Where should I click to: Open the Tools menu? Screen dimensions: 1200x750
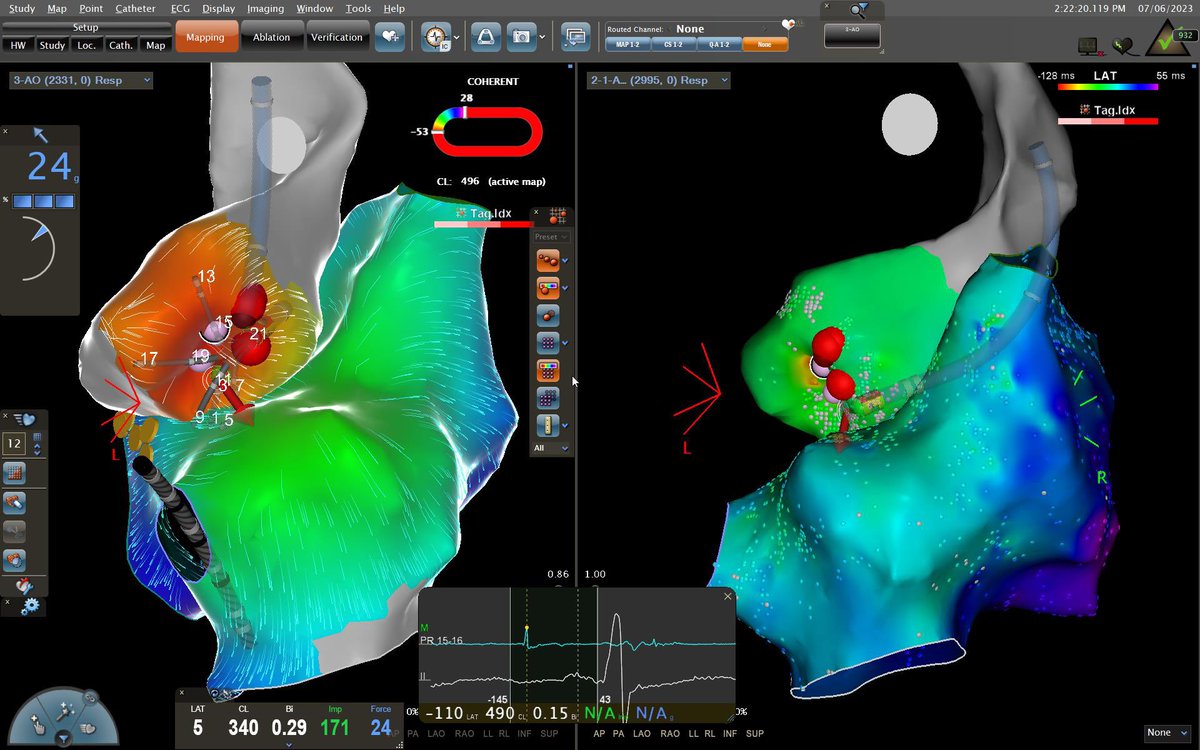point(358,8)
